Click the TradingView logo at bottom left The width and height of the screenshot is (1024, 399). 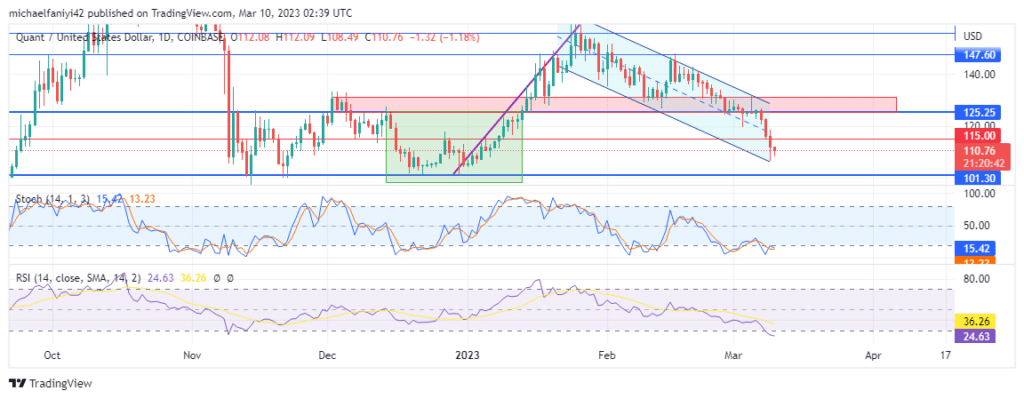(50, 383)
